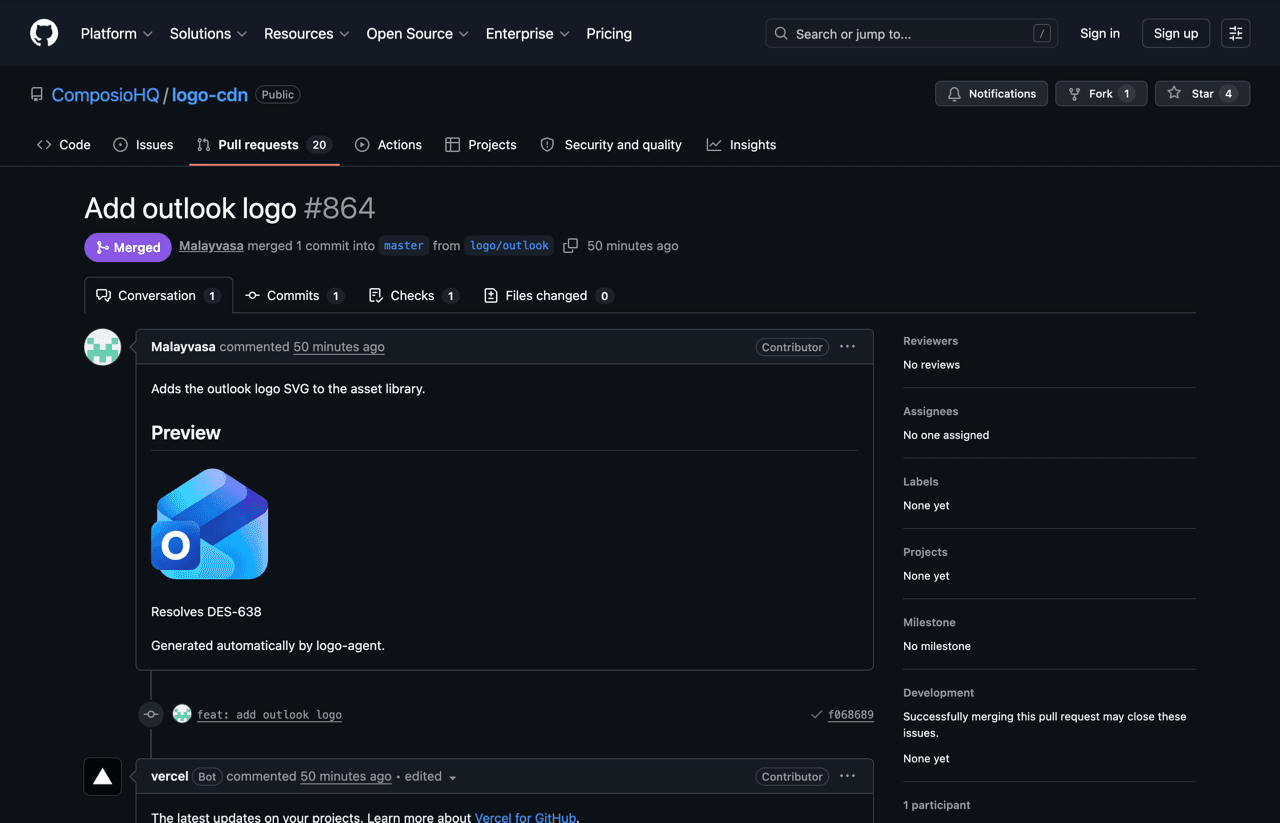
Task: Go to the Actions tab
Action: click(388, 145)
